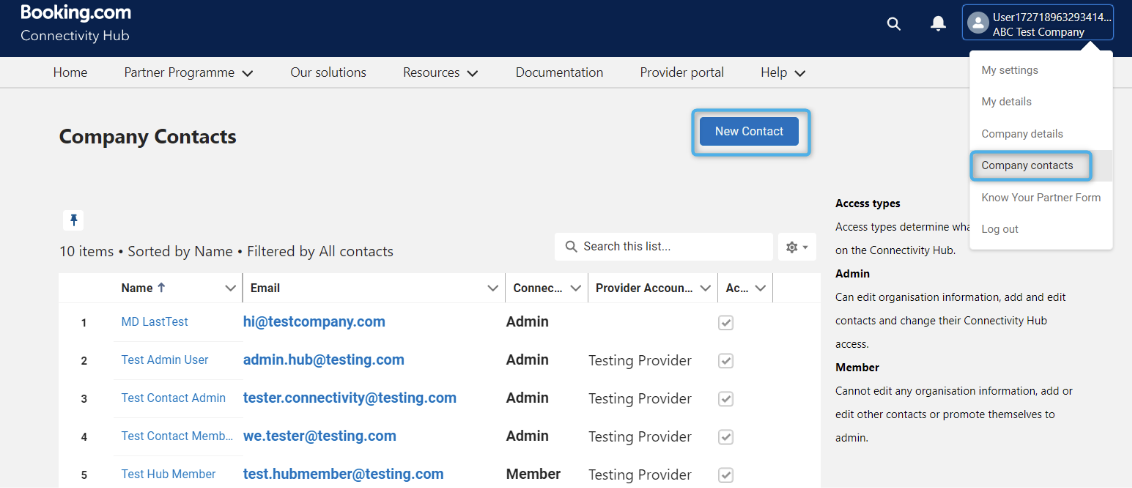The image size is (1132, 488).
Task: Open the Test Contact Admin record
Action: 173,398
